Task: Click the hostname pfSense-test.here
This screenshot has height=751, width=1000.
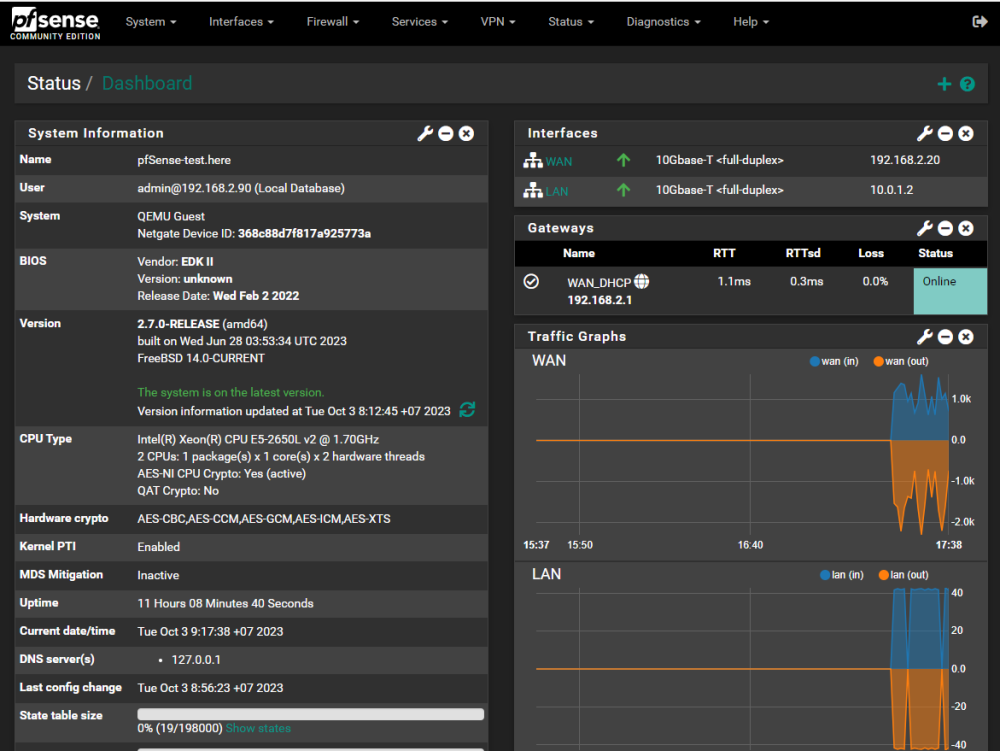Action: (184, 160)
